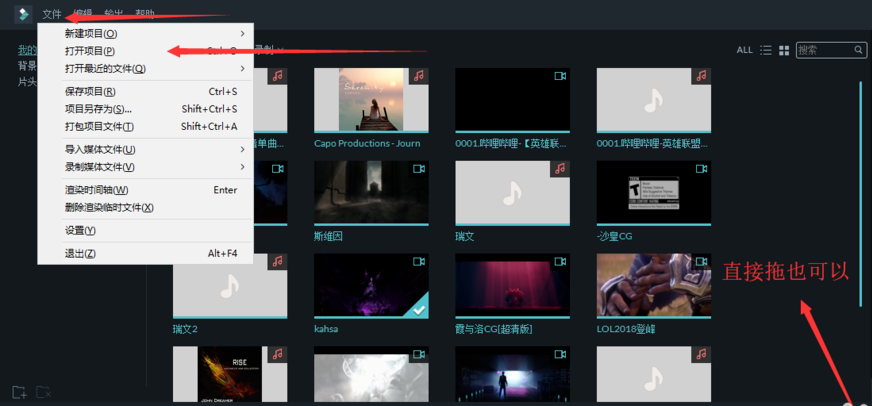The image size is (872, 406).
Task: Click the delete folder icon
Action: click(44, 392)
